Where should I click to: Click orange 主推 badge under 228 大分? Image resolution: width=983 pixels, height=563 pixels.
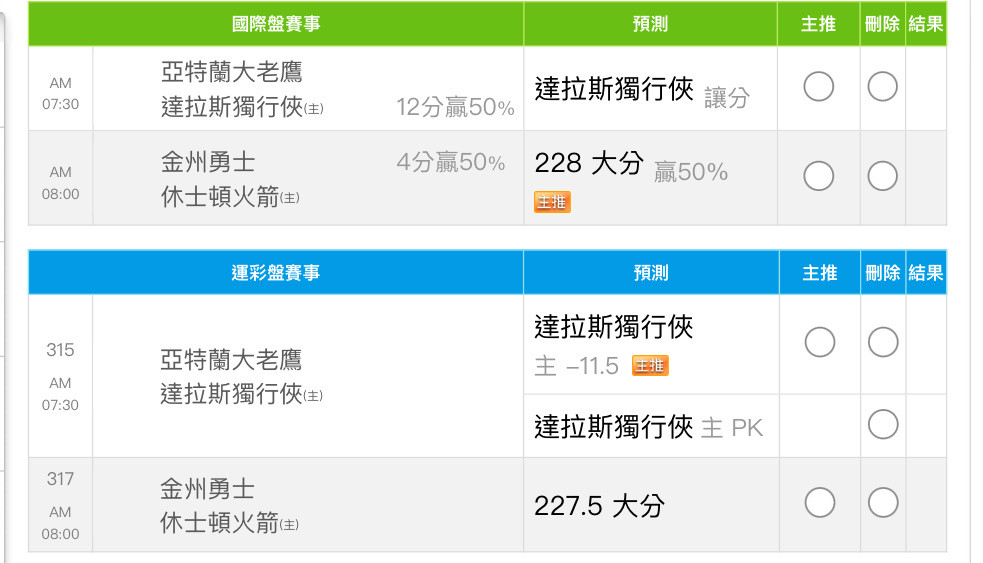coord(552,202)
